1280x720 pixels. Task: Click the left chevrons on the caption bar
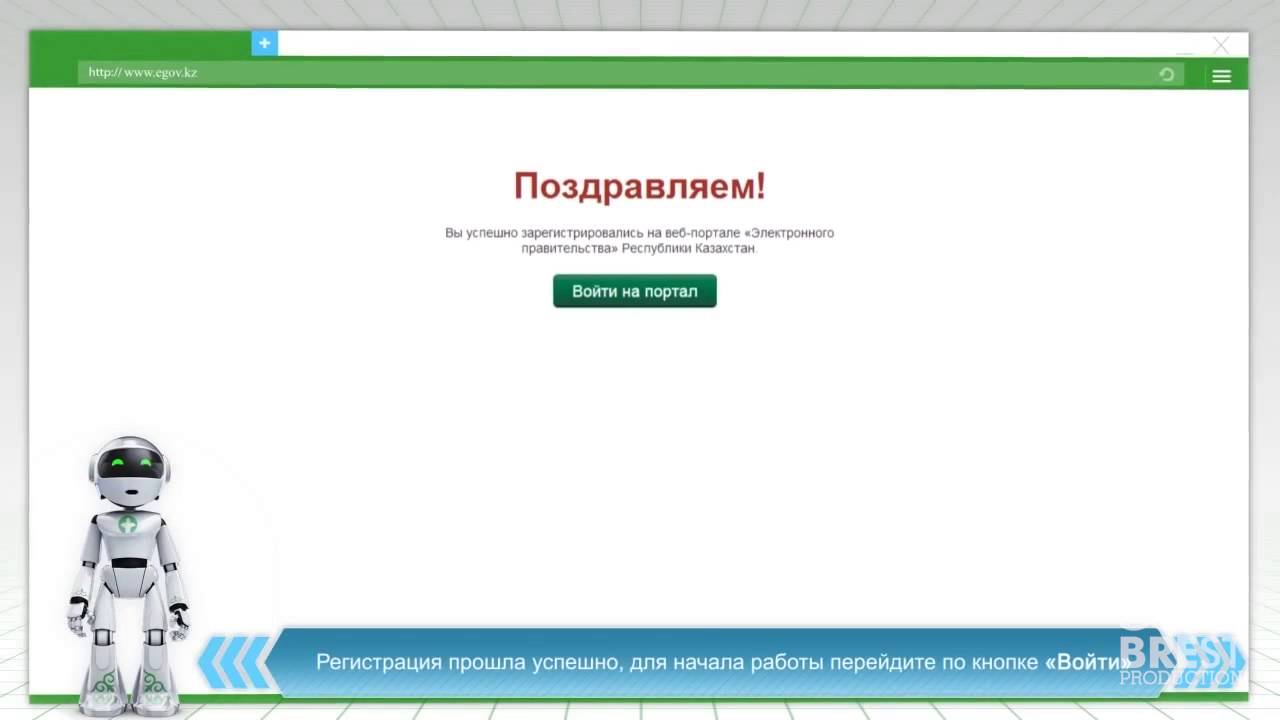[x=234, y=663]
